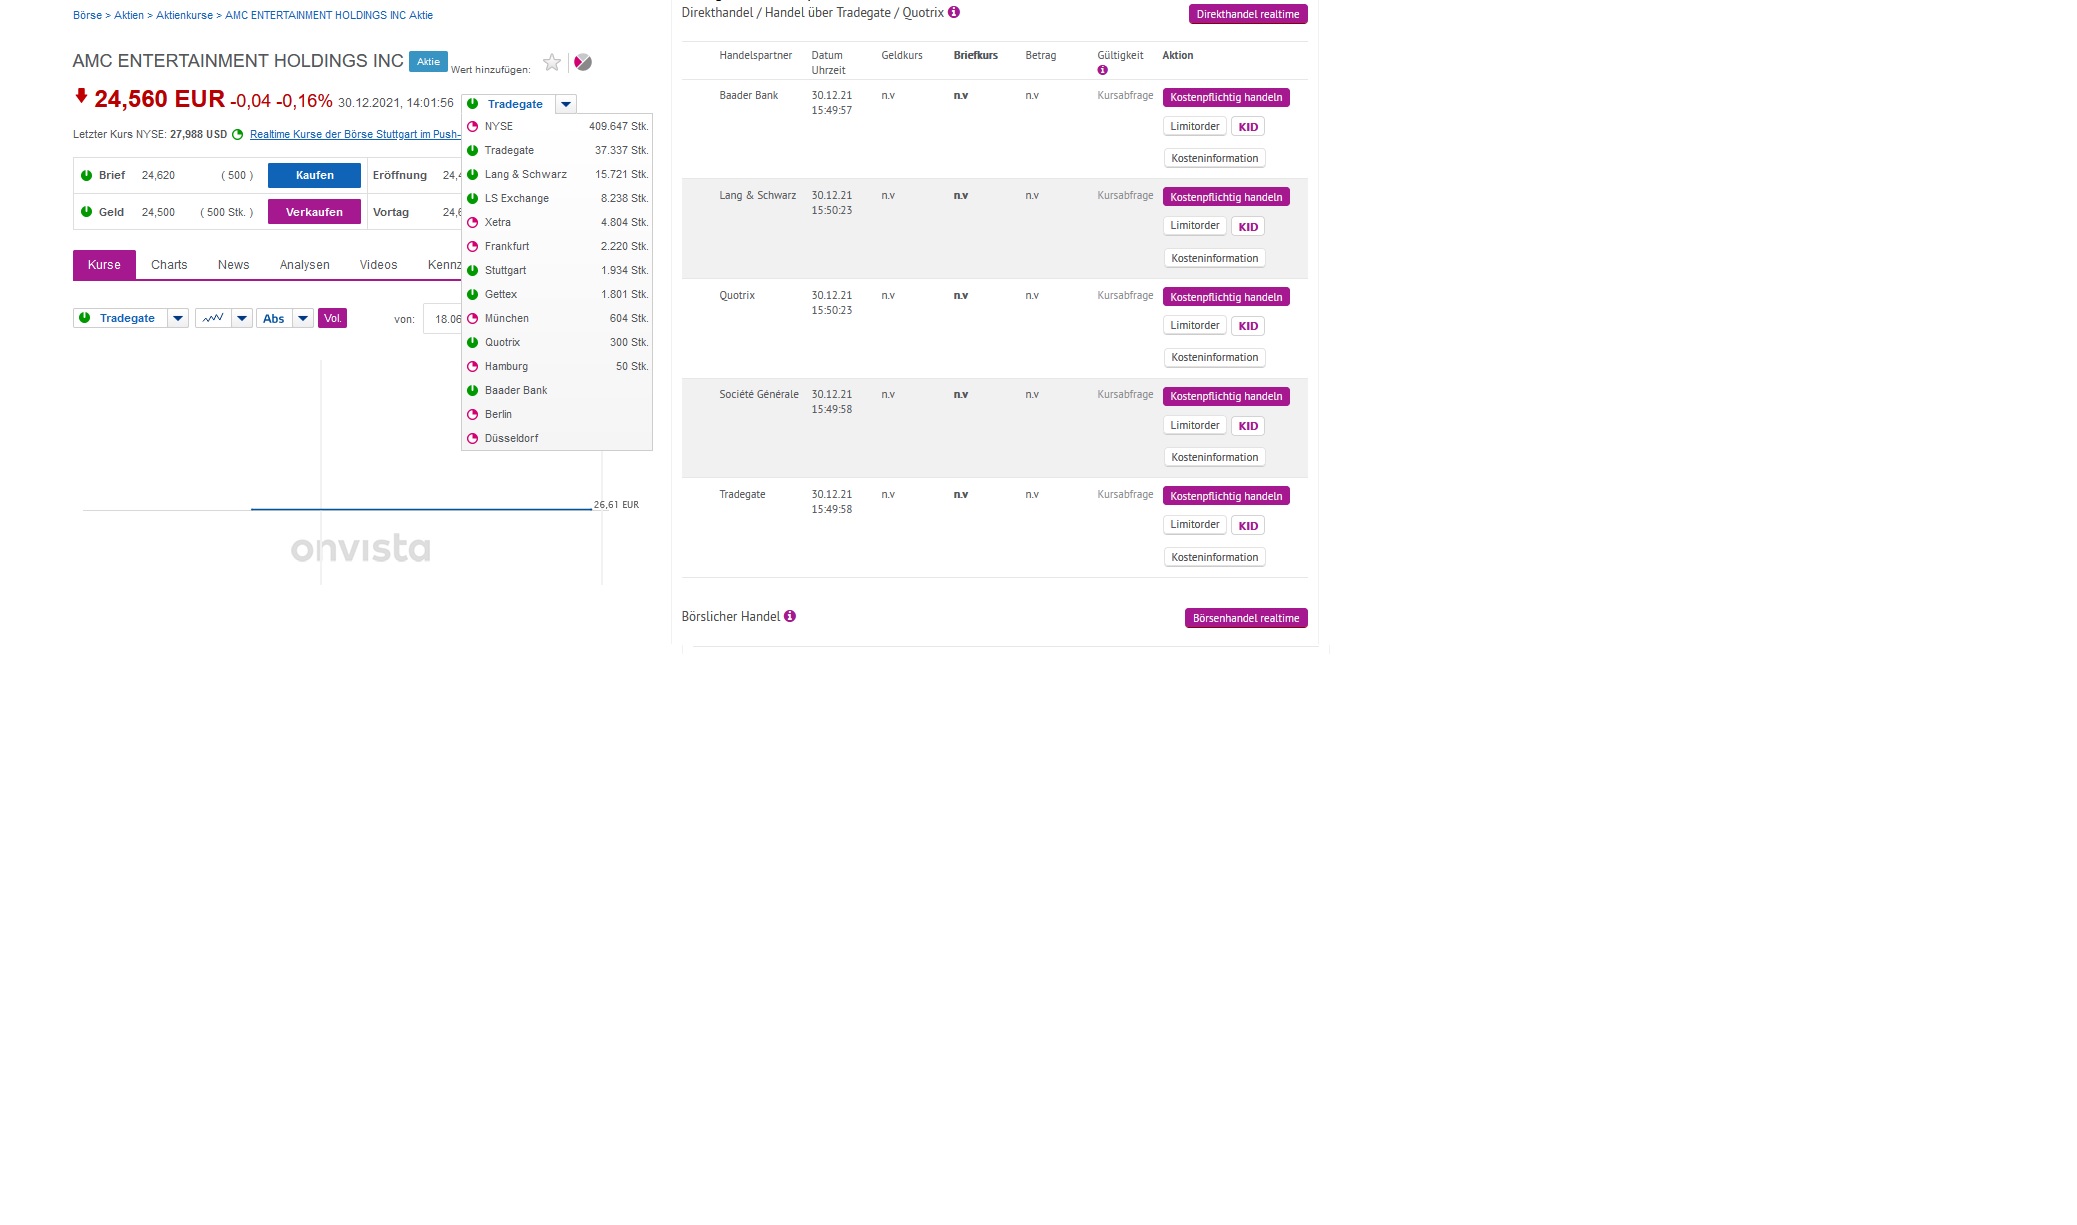Click the pie chart icon beside the star
The image size is (2077, 1225).
[x=583, y=62]
